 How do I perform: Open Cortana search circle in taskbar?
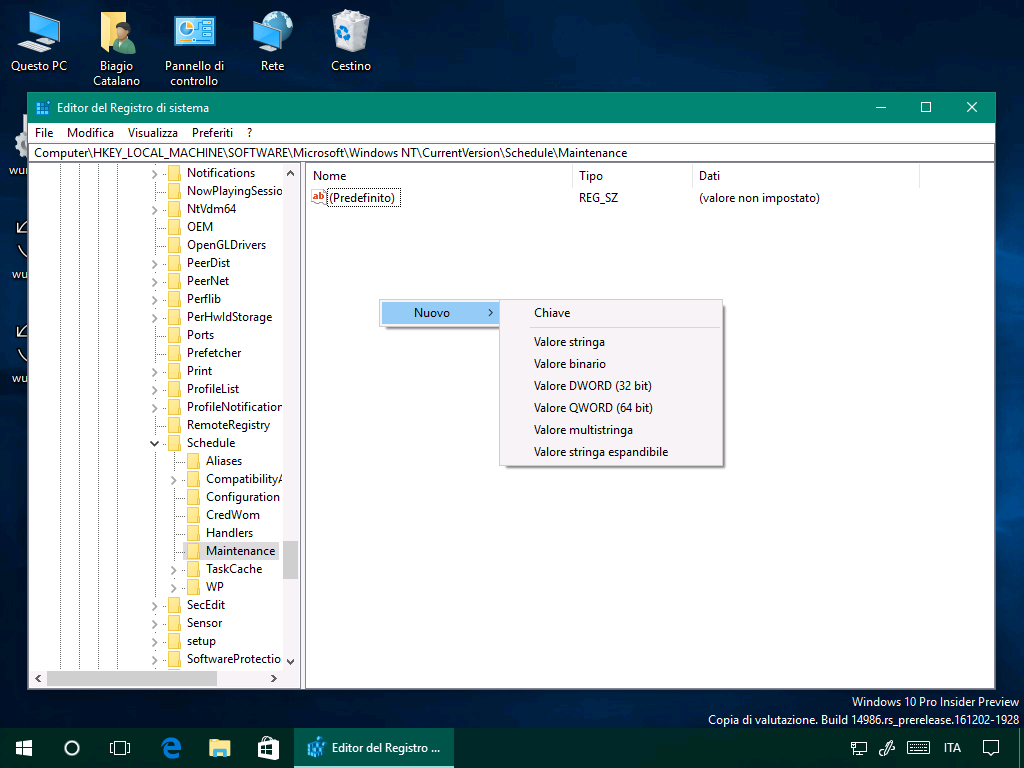click(x=72, y=748)
